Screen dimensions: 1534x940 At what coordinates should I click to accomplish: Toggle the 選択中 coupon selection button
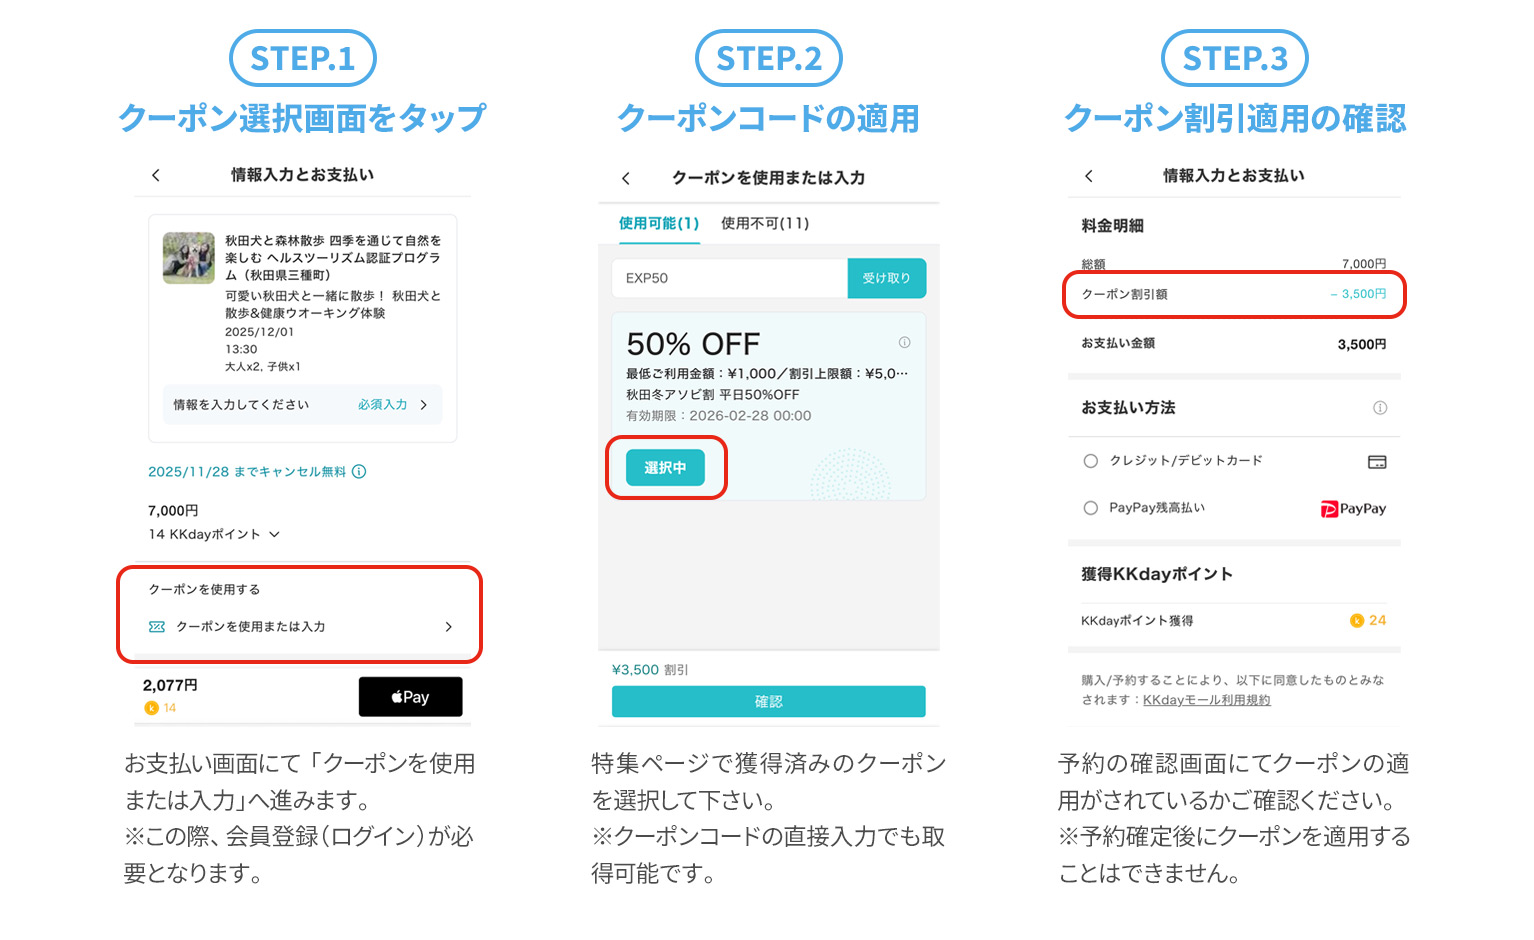point(665,468)
